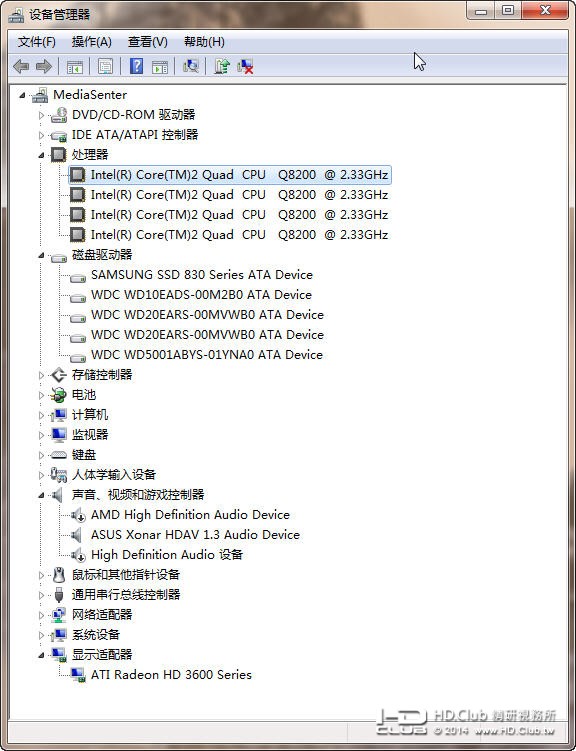Click the 网络适配器 network adapter icon
The height and width of the screenshot is (751, 576).
(58, 614)
